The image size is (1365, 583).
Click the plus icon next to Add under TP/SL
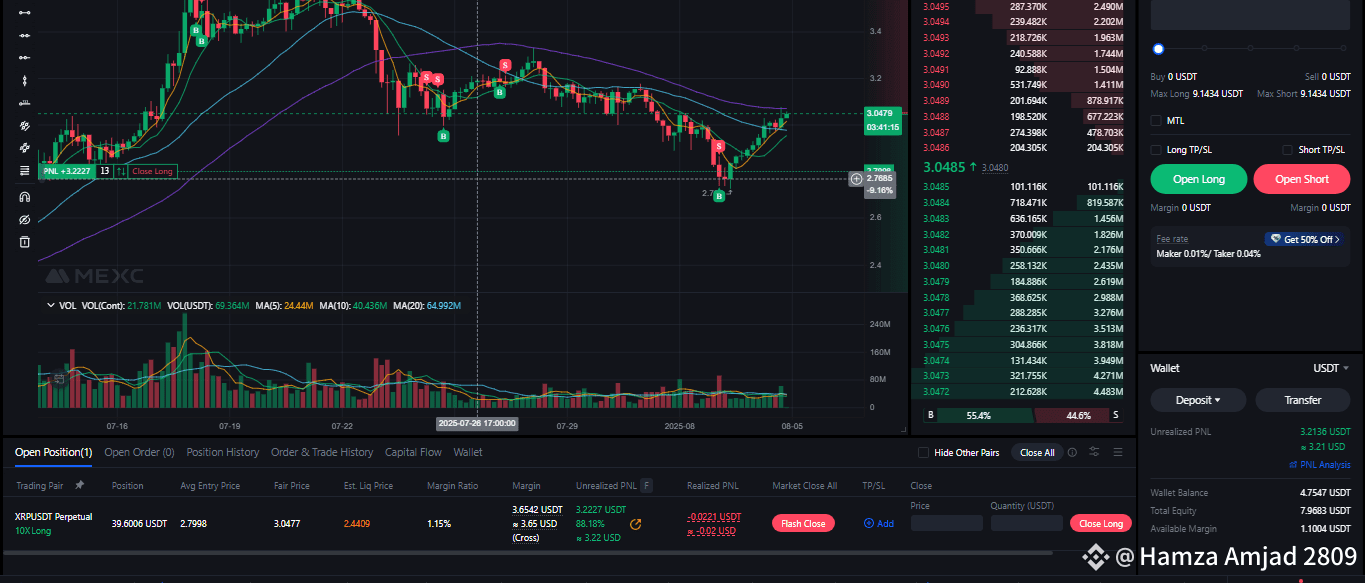[x=868, y=523]
